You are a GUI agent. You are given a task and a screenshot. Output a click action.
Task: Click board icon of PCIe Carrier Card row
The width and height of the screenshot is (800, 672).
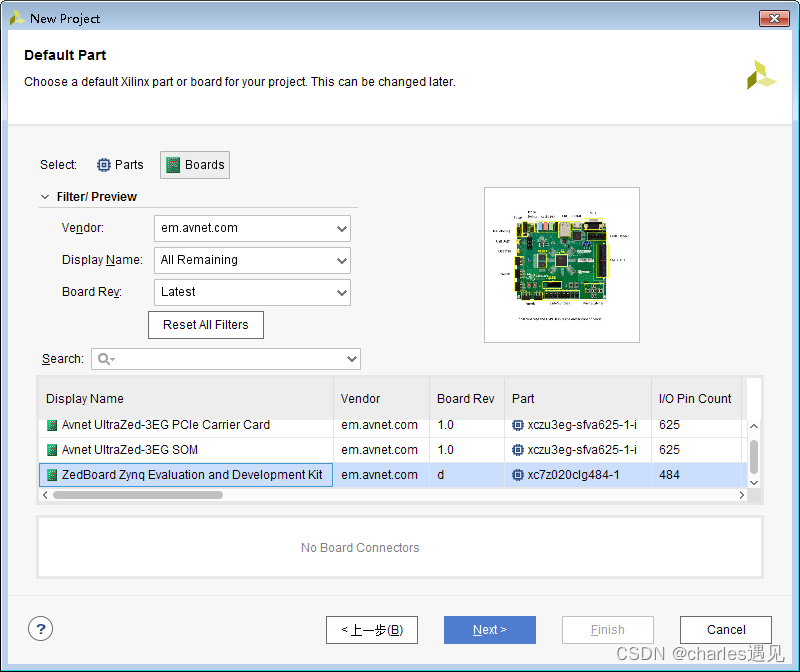pos(52,425)
